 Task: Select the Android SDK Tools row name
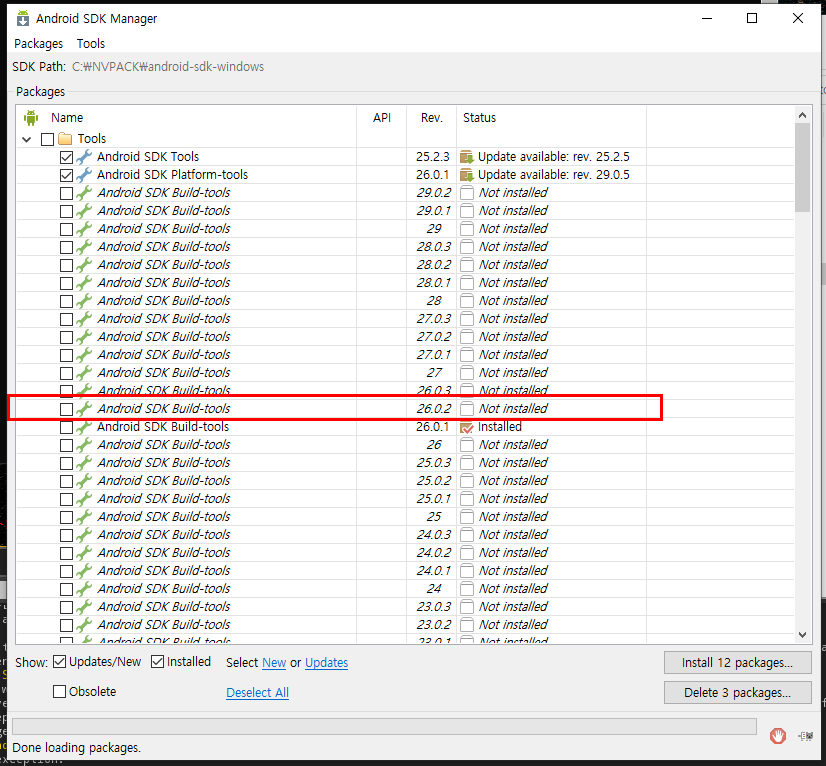pos(148,157)
